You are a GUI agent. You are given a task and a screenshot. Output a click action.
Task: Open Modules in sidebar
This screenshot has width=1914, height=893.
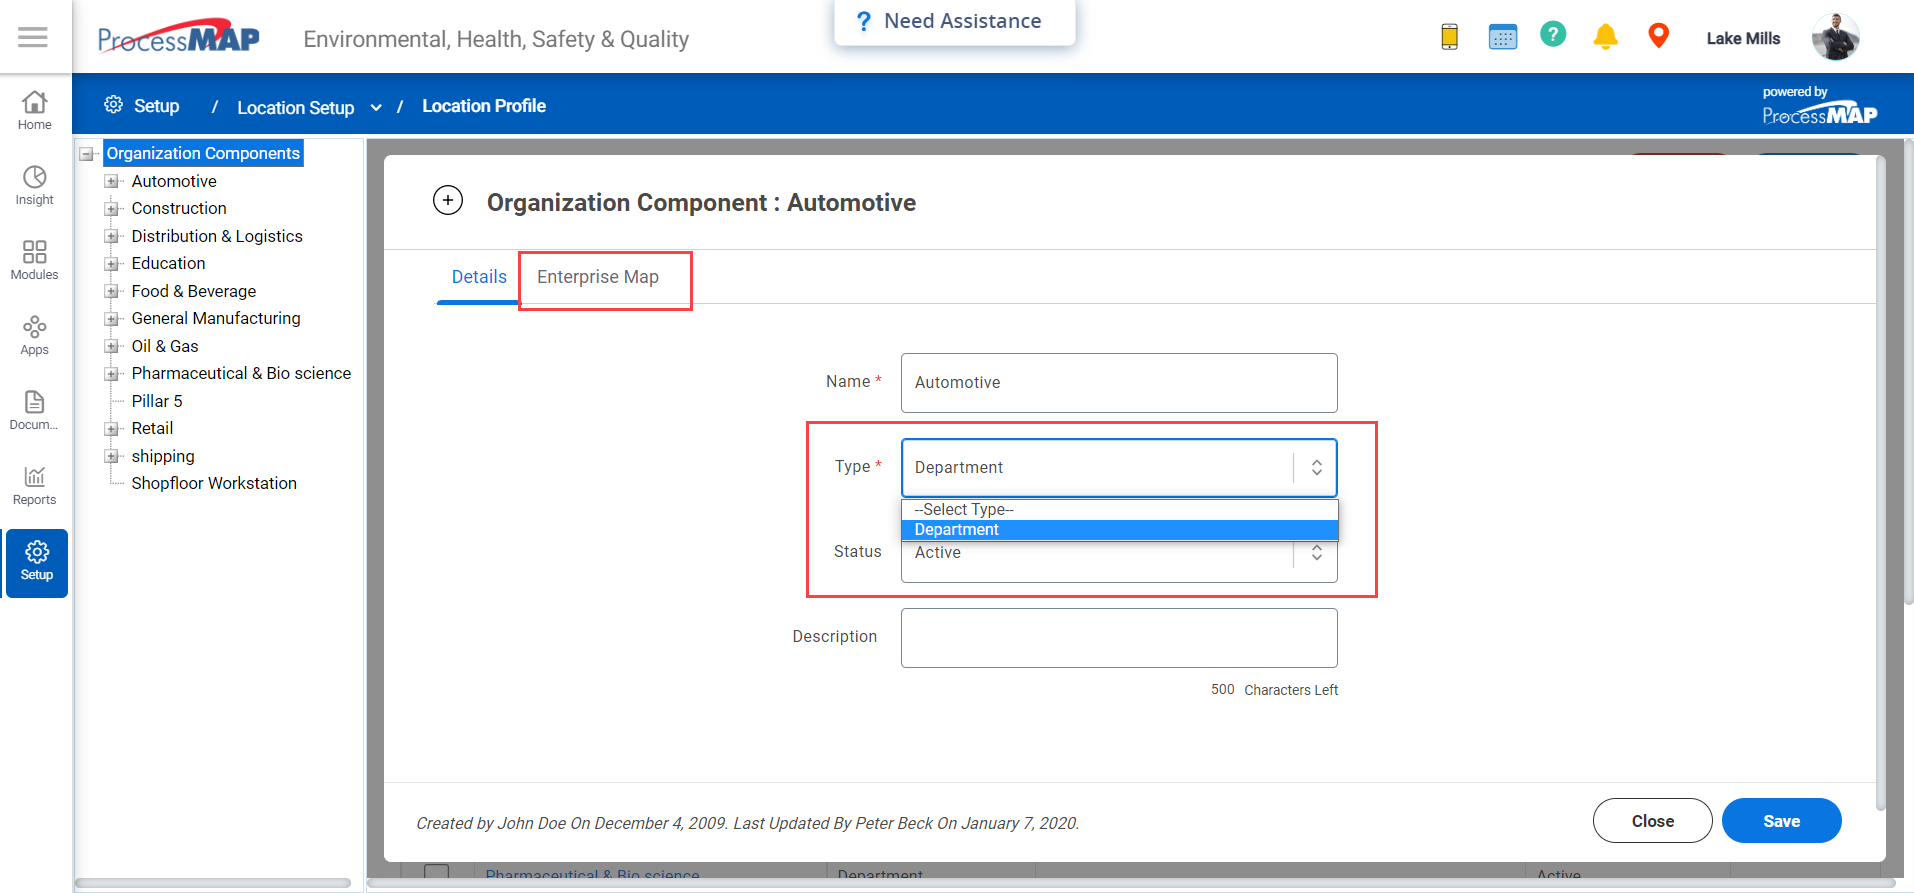click(35, 260)
